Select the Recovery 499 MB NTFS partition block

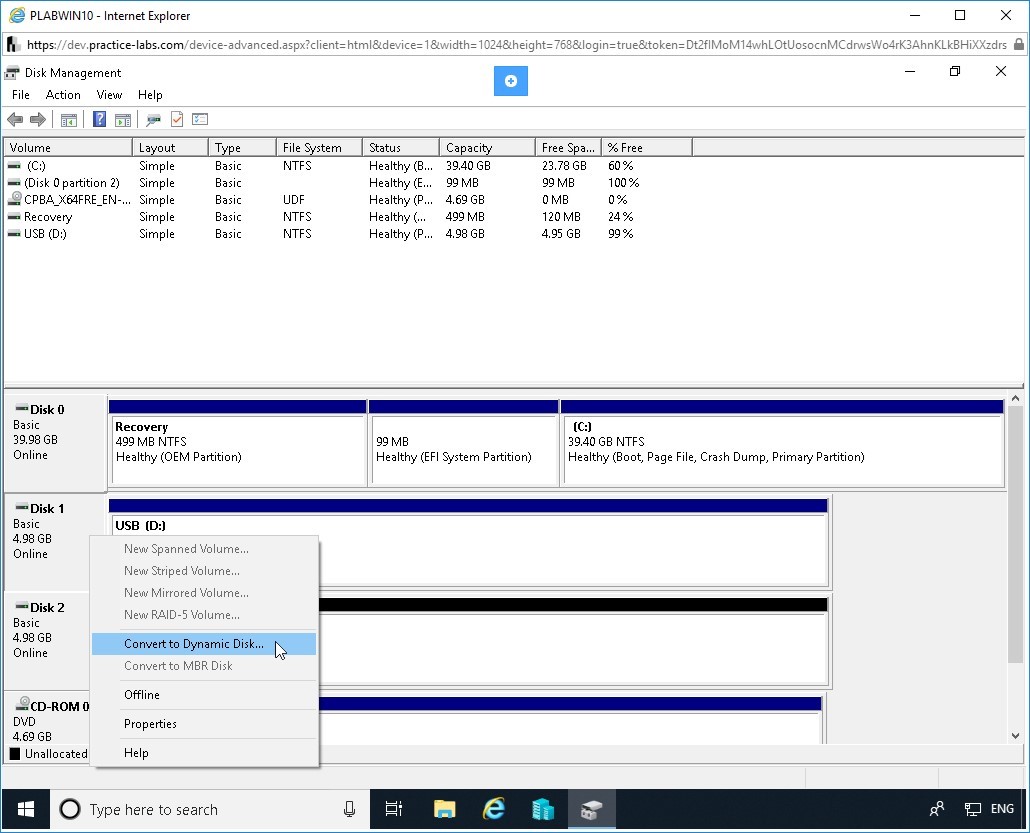238,443
